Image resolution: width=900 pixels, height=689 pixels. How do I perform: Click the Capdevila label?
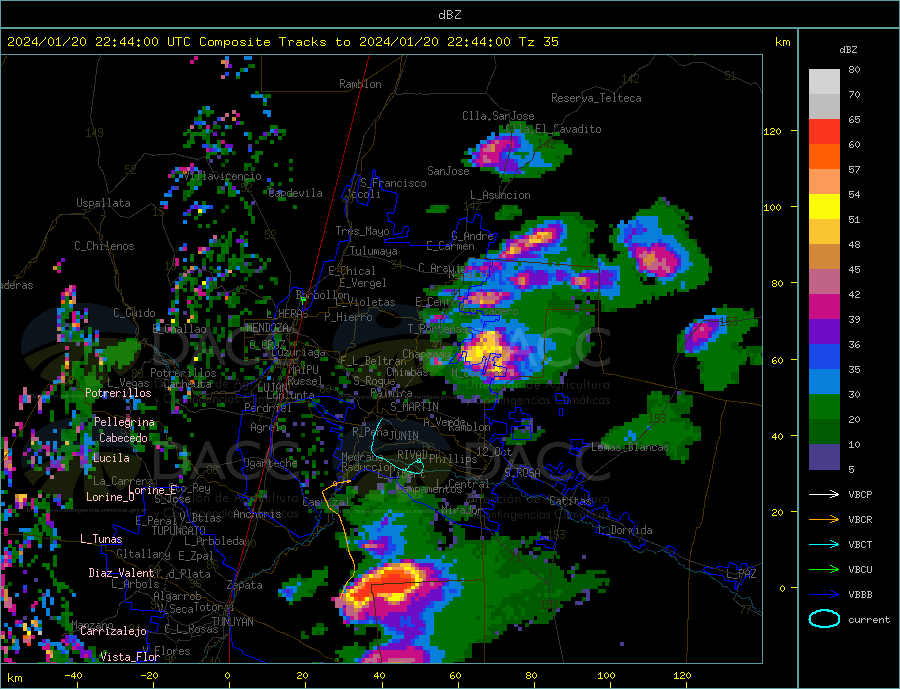tap(296, 193)
